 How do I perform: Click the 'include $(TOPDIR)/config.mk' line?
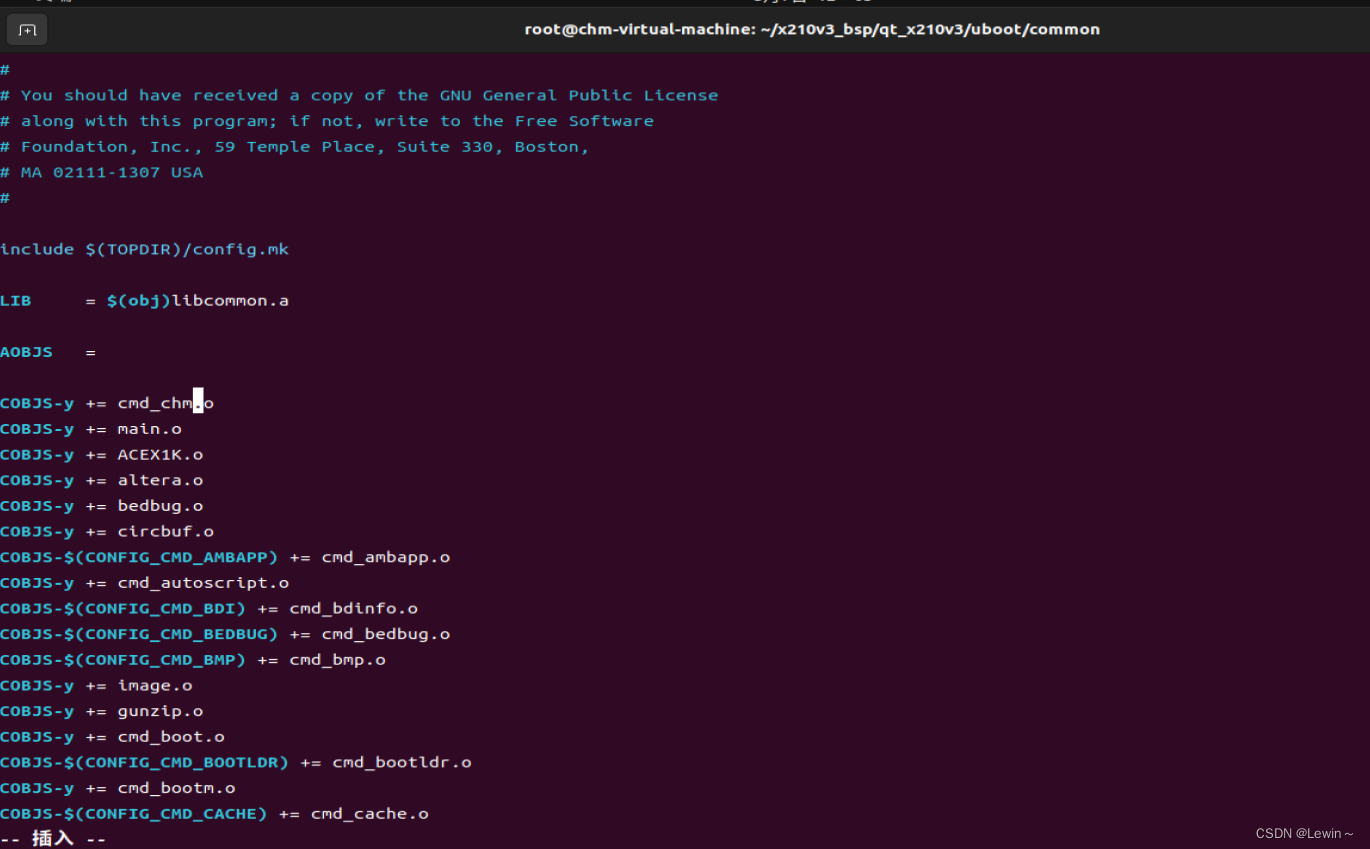point(145,249)
